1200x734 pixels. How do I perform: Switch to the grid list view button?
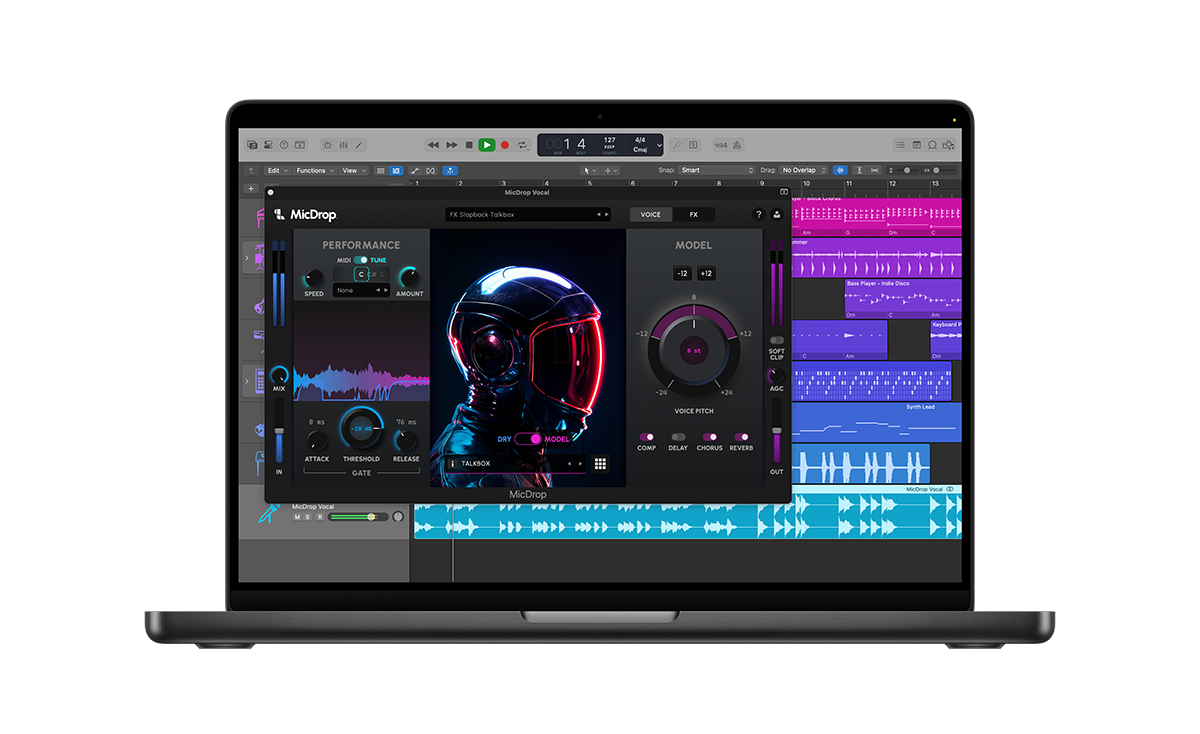click(380, 170)
